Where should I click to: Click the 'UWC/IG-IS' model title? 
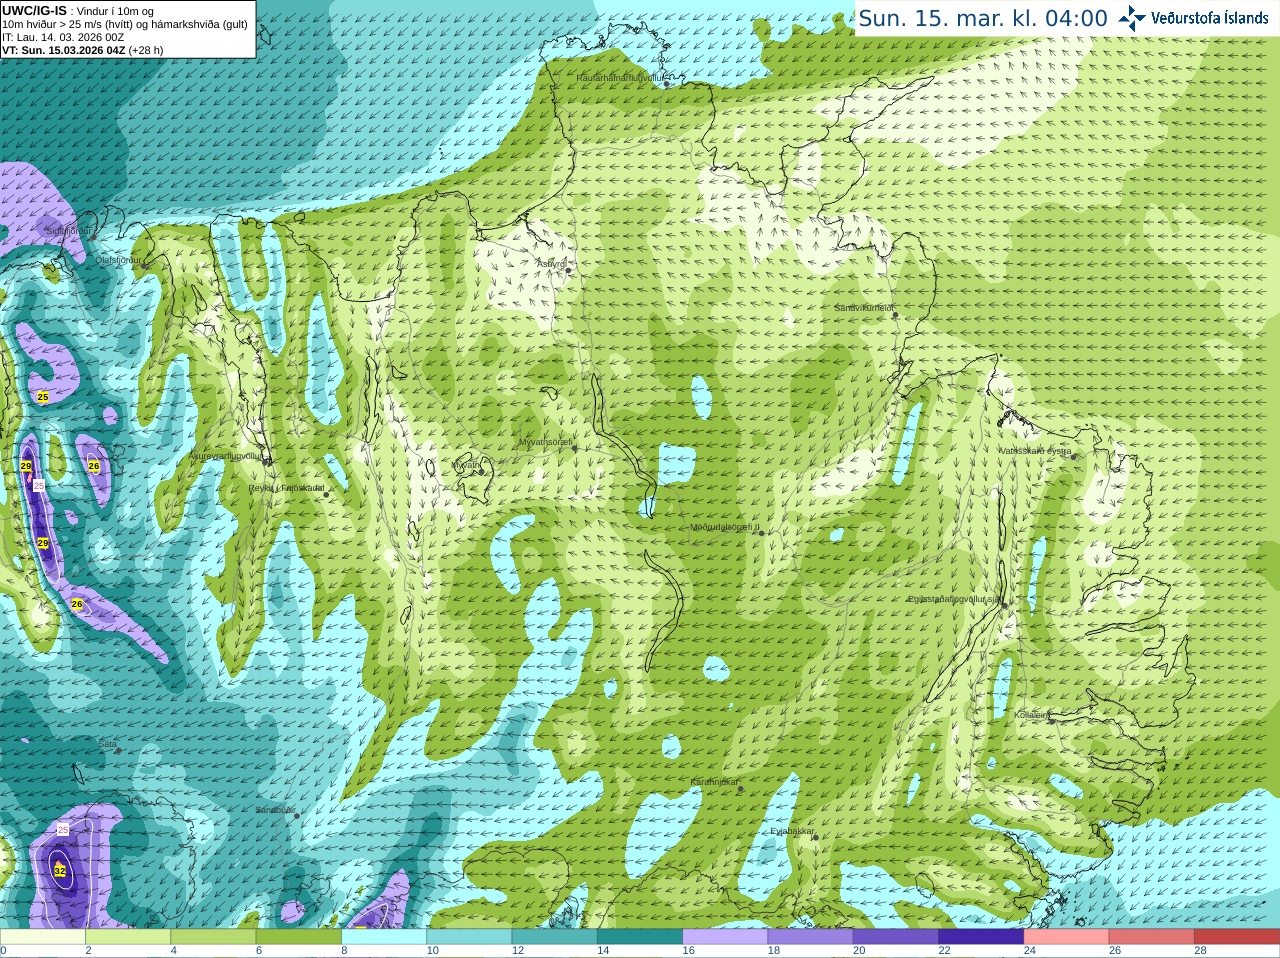[x=34, y=11]
